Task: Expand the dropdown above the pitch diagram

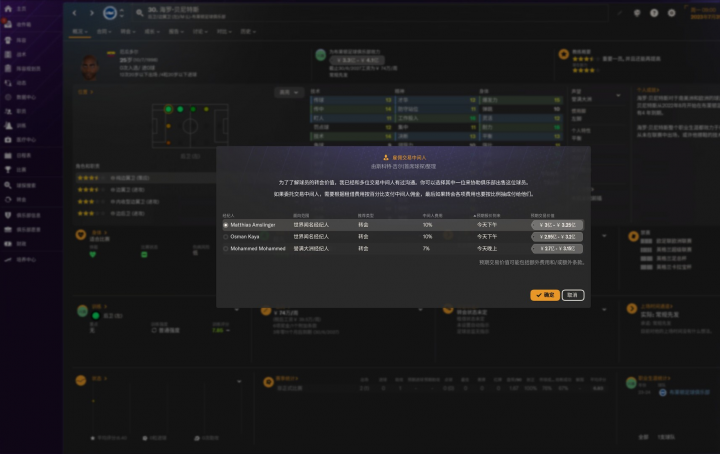Action: pyautogui.click(x=288, y=92)
